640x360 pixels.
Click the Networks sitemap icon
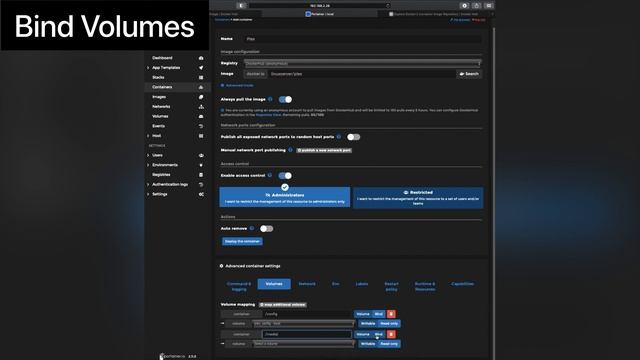[201, 107]
